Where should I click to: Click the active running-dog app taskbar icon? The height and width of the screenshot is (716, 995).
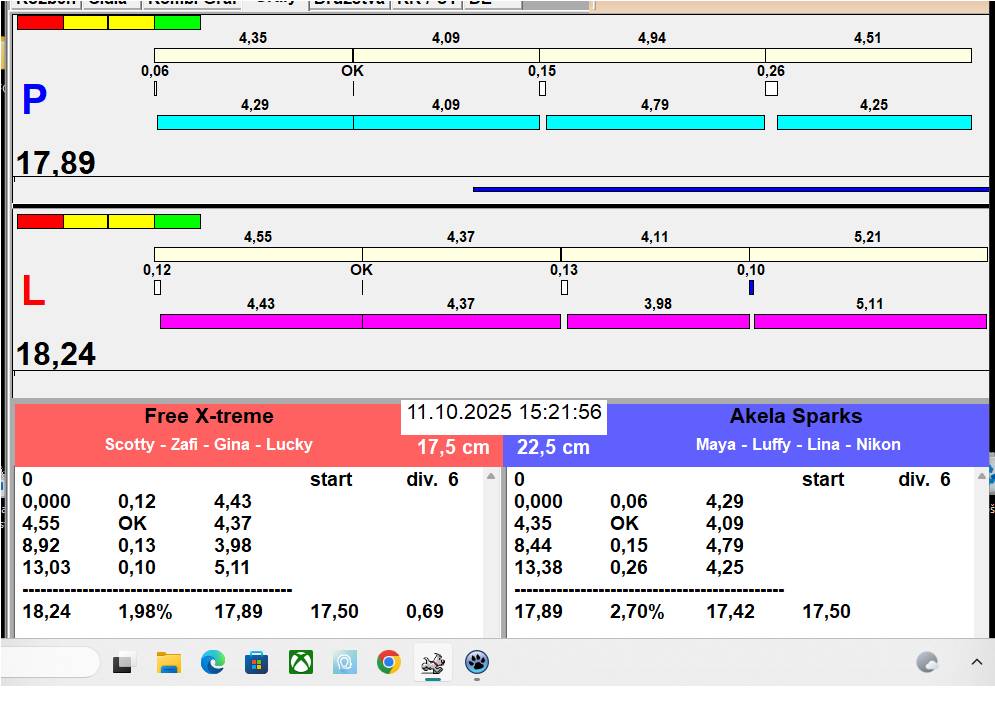point(432,662)
